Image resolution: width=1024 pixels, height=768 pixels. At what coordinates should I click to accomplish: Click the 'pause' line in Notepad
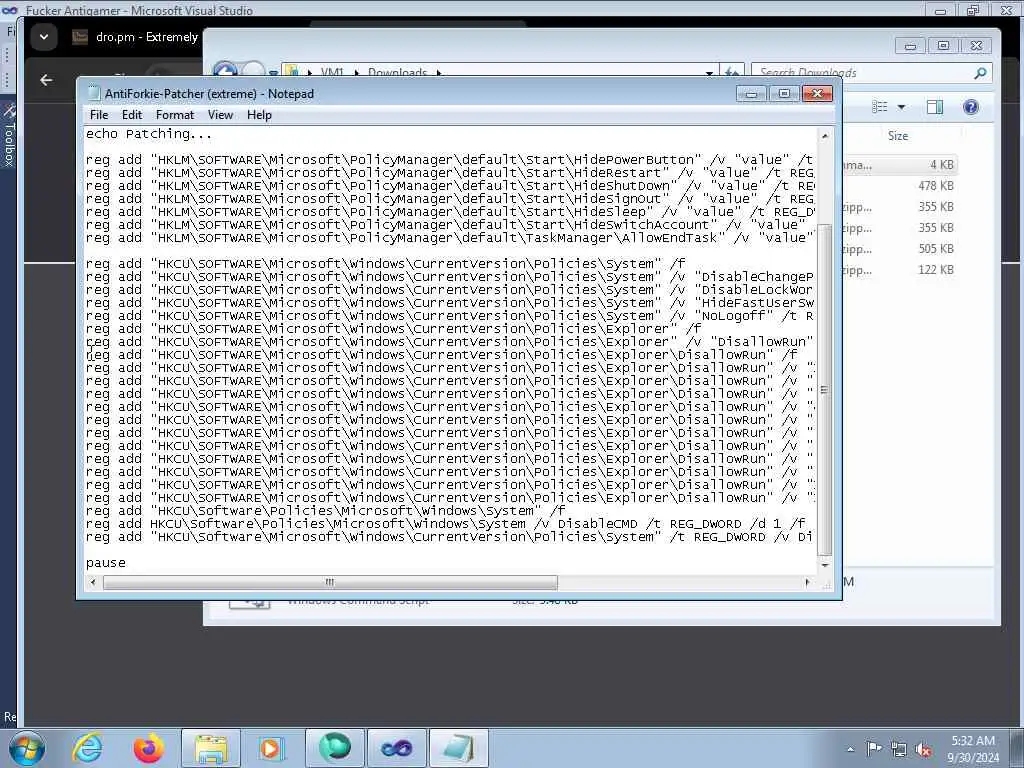click(x=106, y=563)
